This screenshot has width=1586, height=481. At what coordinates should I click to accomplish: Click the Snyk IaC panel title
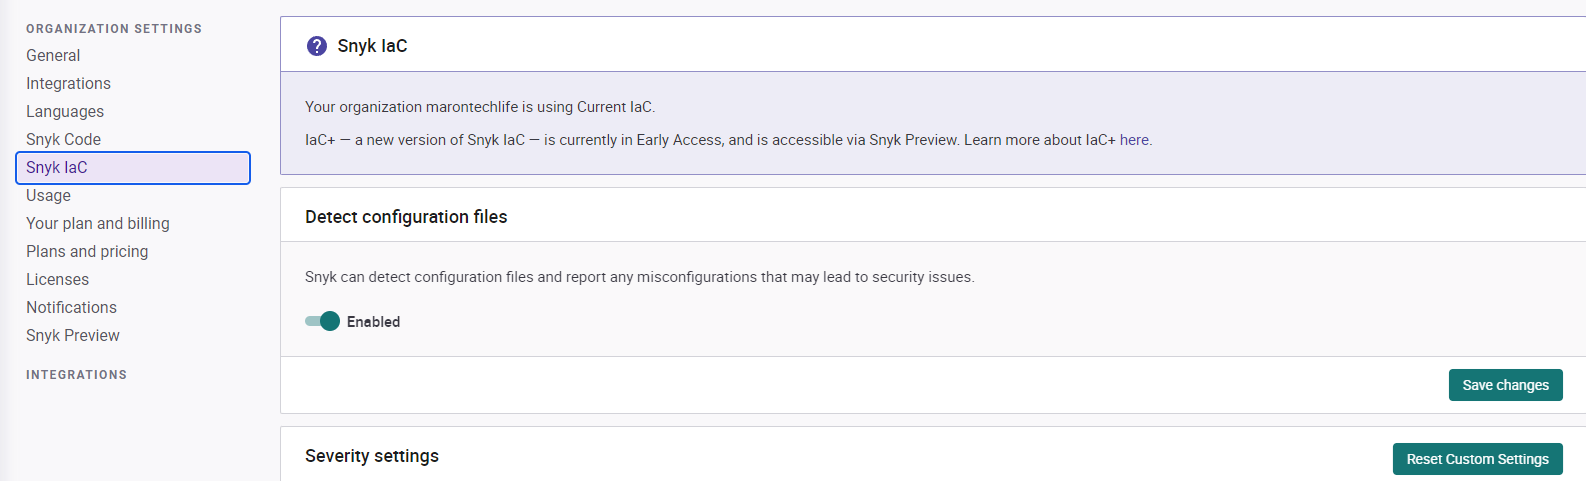372,46
